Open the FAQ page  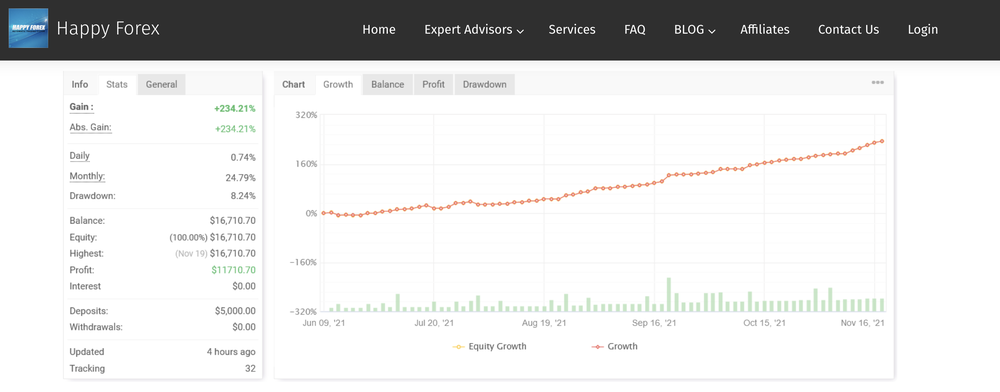pos(635,29)
